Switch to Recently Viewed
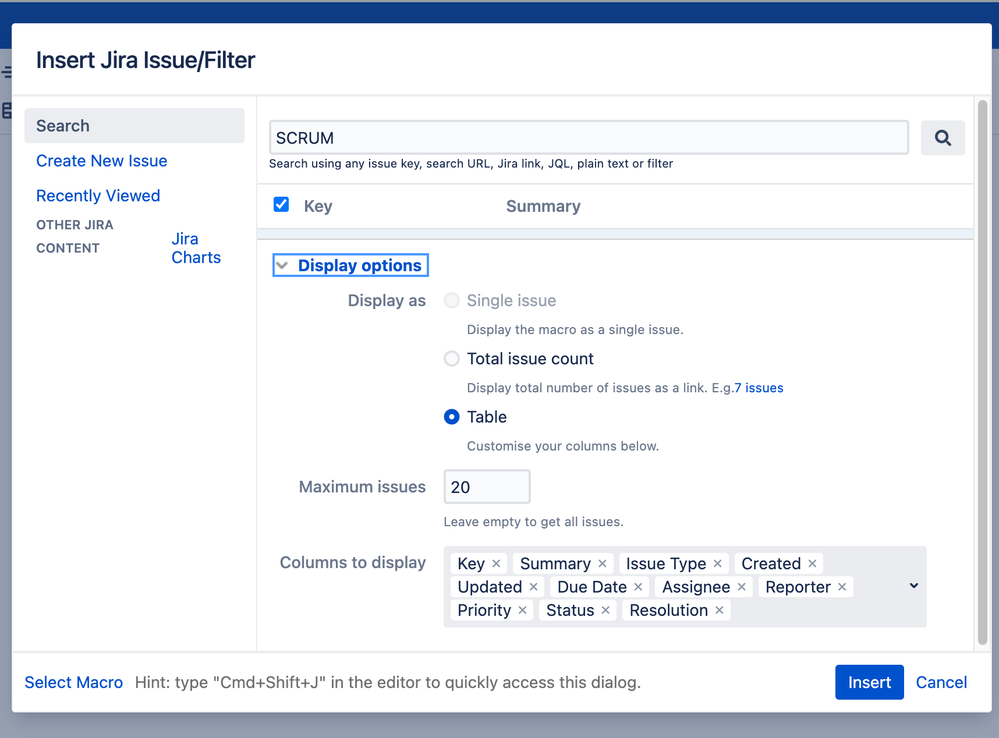The height and width of the screenshot is (738, 999). tap(98, 196)
